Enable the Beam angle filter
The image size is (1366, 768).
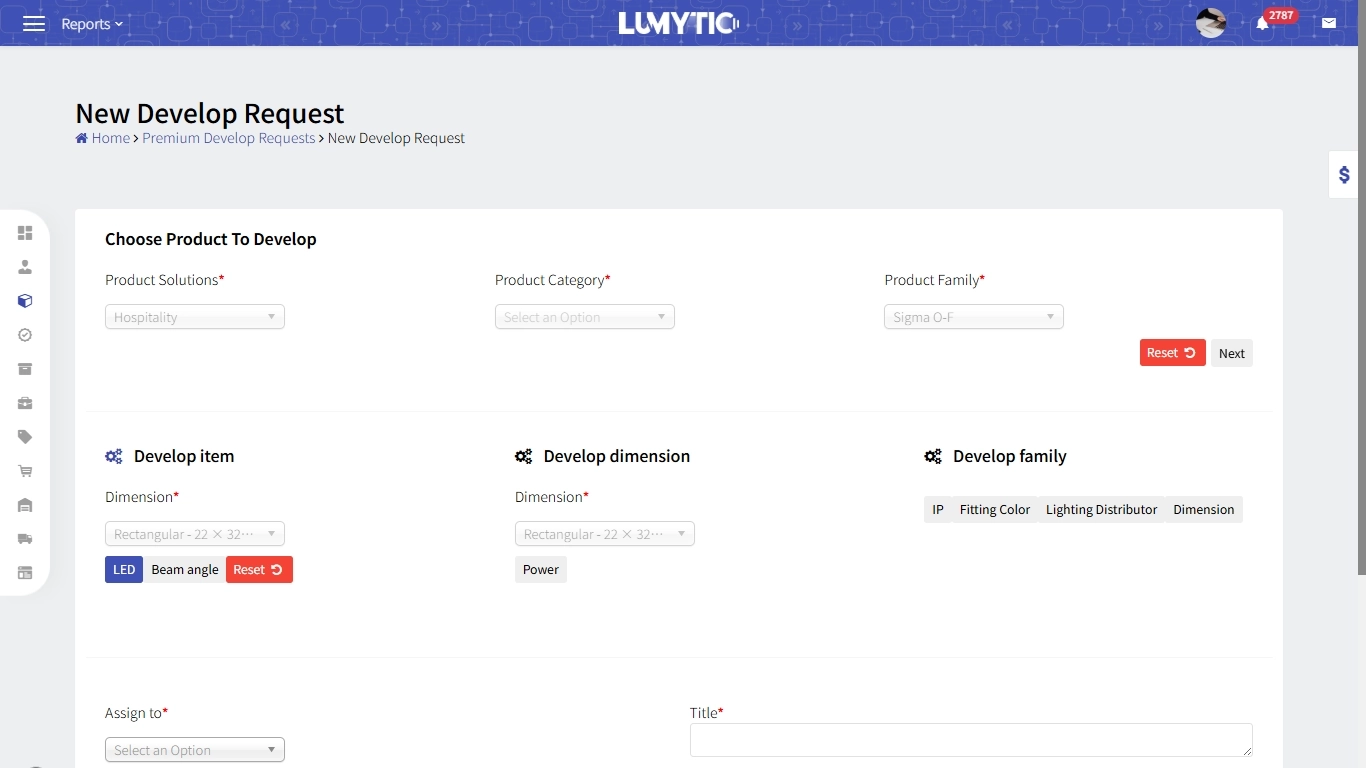point(184,569)
